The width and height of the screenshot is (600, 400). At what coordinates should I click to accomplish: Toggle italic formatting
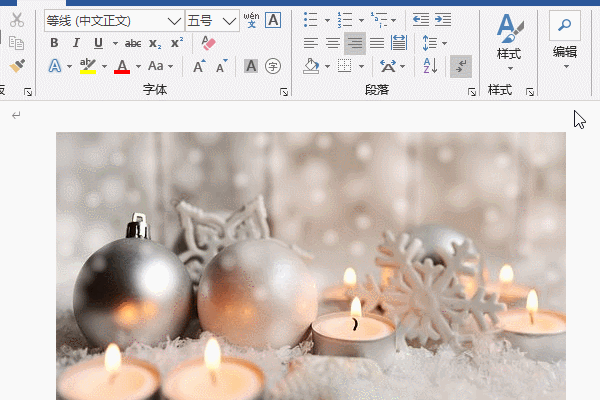point(76,43)
